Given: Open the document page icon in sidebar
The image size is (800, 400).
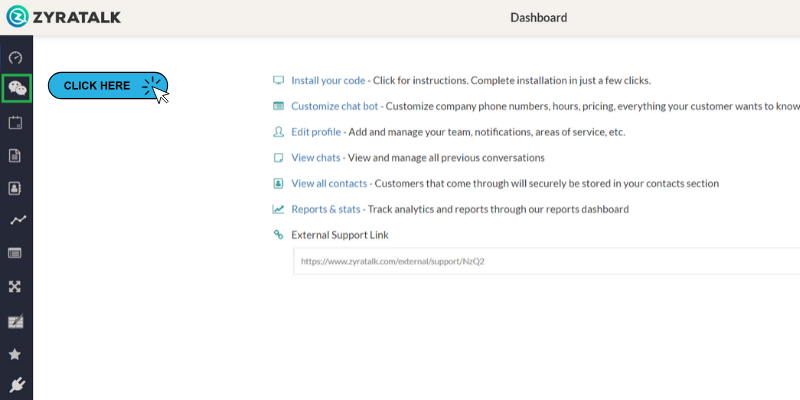Looking at the screenshot, I should click(x=15, y=156).
